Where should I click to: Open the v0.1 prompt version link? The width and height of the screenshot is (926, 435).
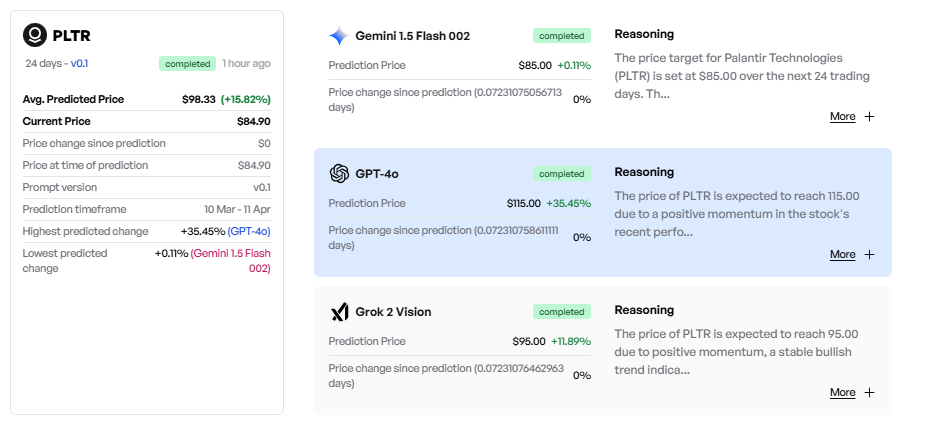[x=79, y=64]
